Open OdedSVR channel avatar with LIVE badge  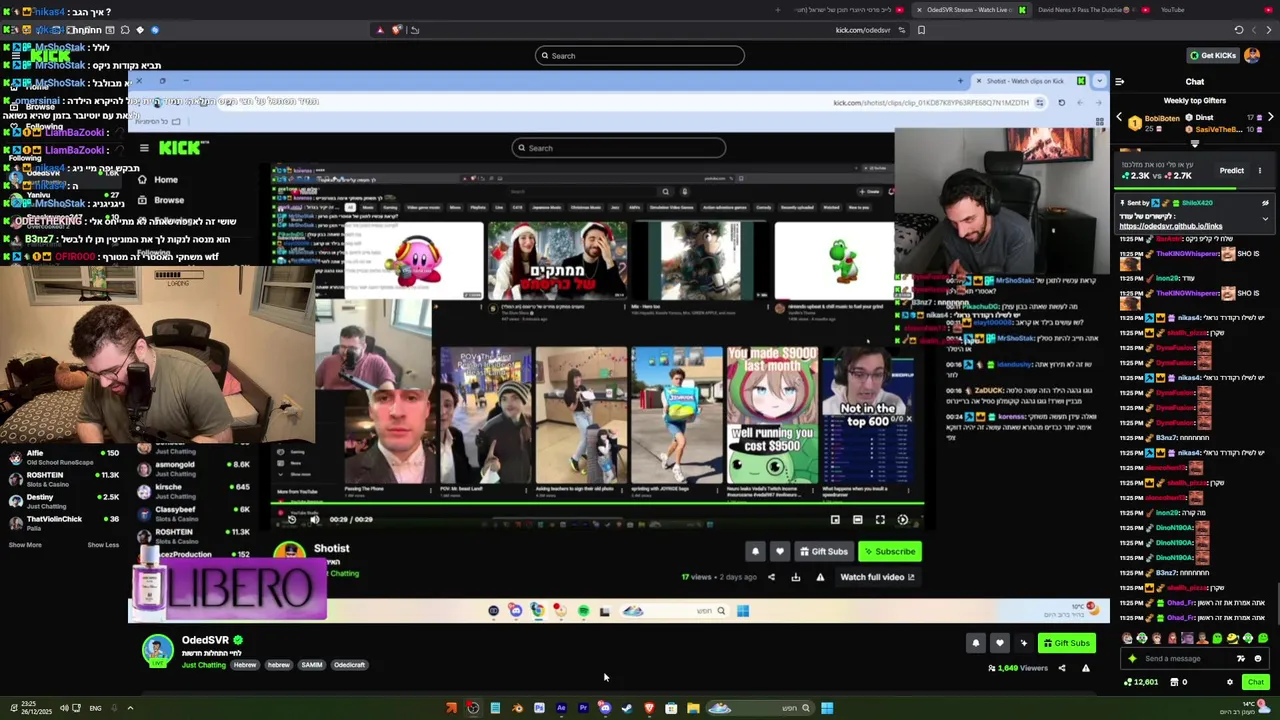coord(157,651)
